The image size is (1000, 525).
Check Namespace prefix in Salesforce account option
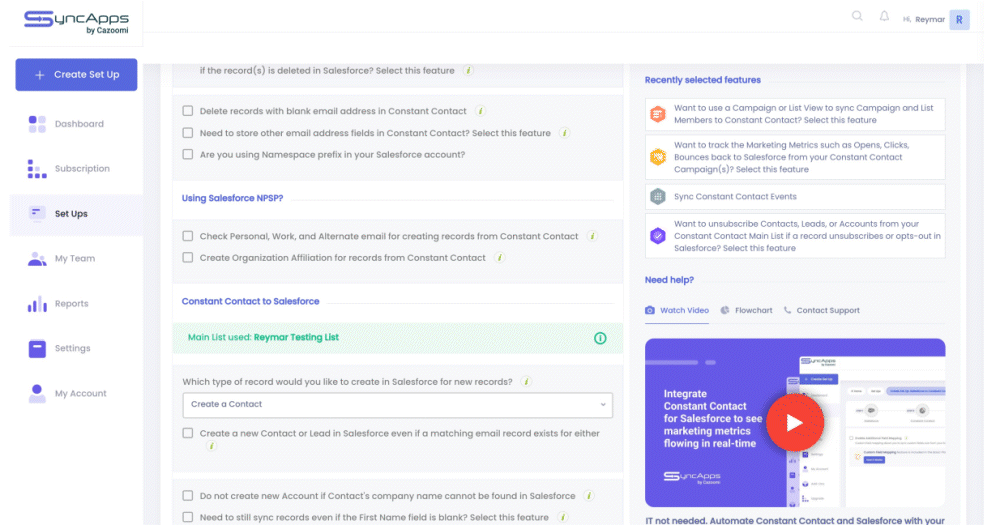[x=188, y=154]
